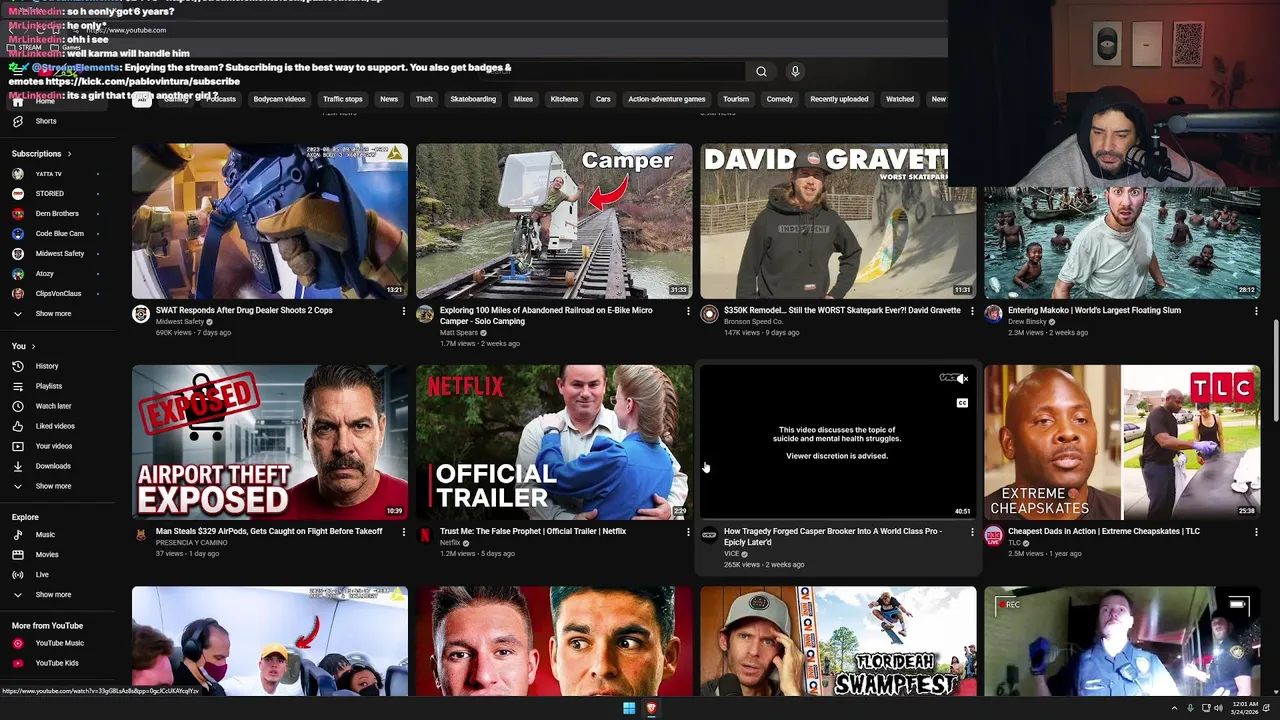Open the History icon in sidebar
The image size is (1280, 720).
pyautogui.click(x=18, y=366)
